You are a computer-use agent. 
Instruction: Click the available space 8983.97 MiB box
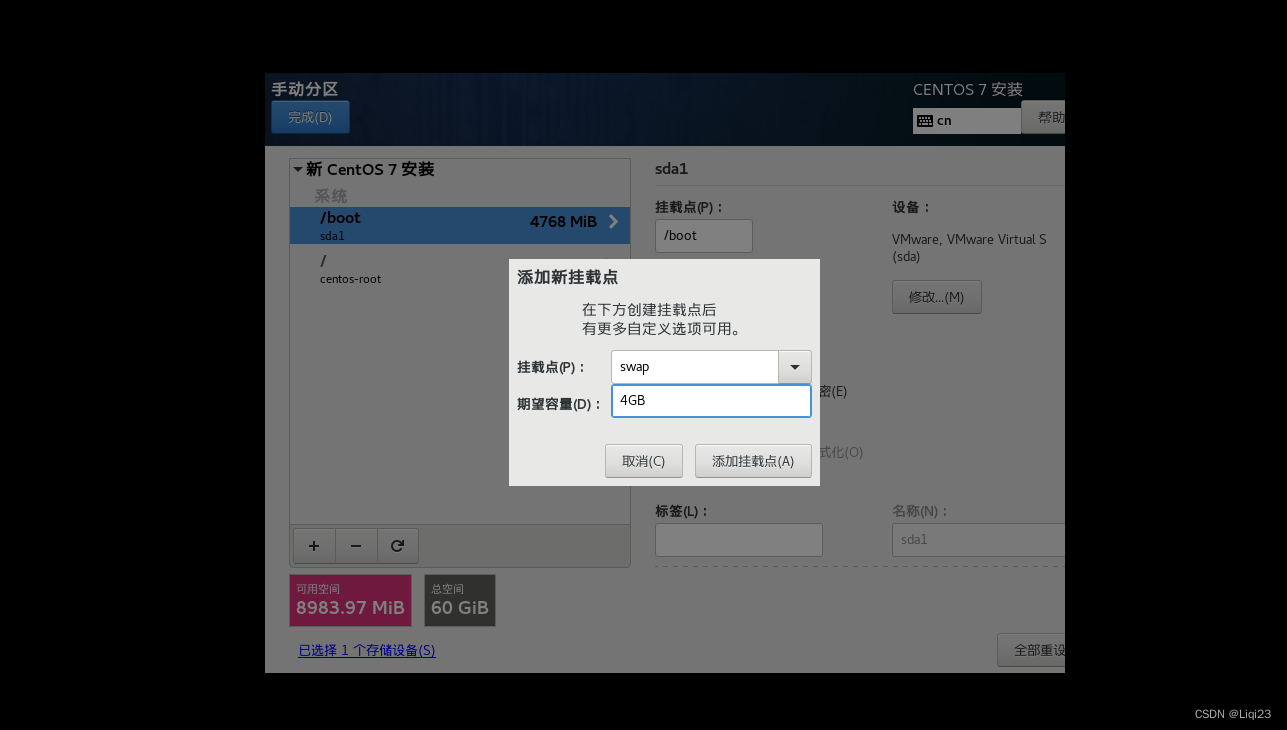pos(350,600)
